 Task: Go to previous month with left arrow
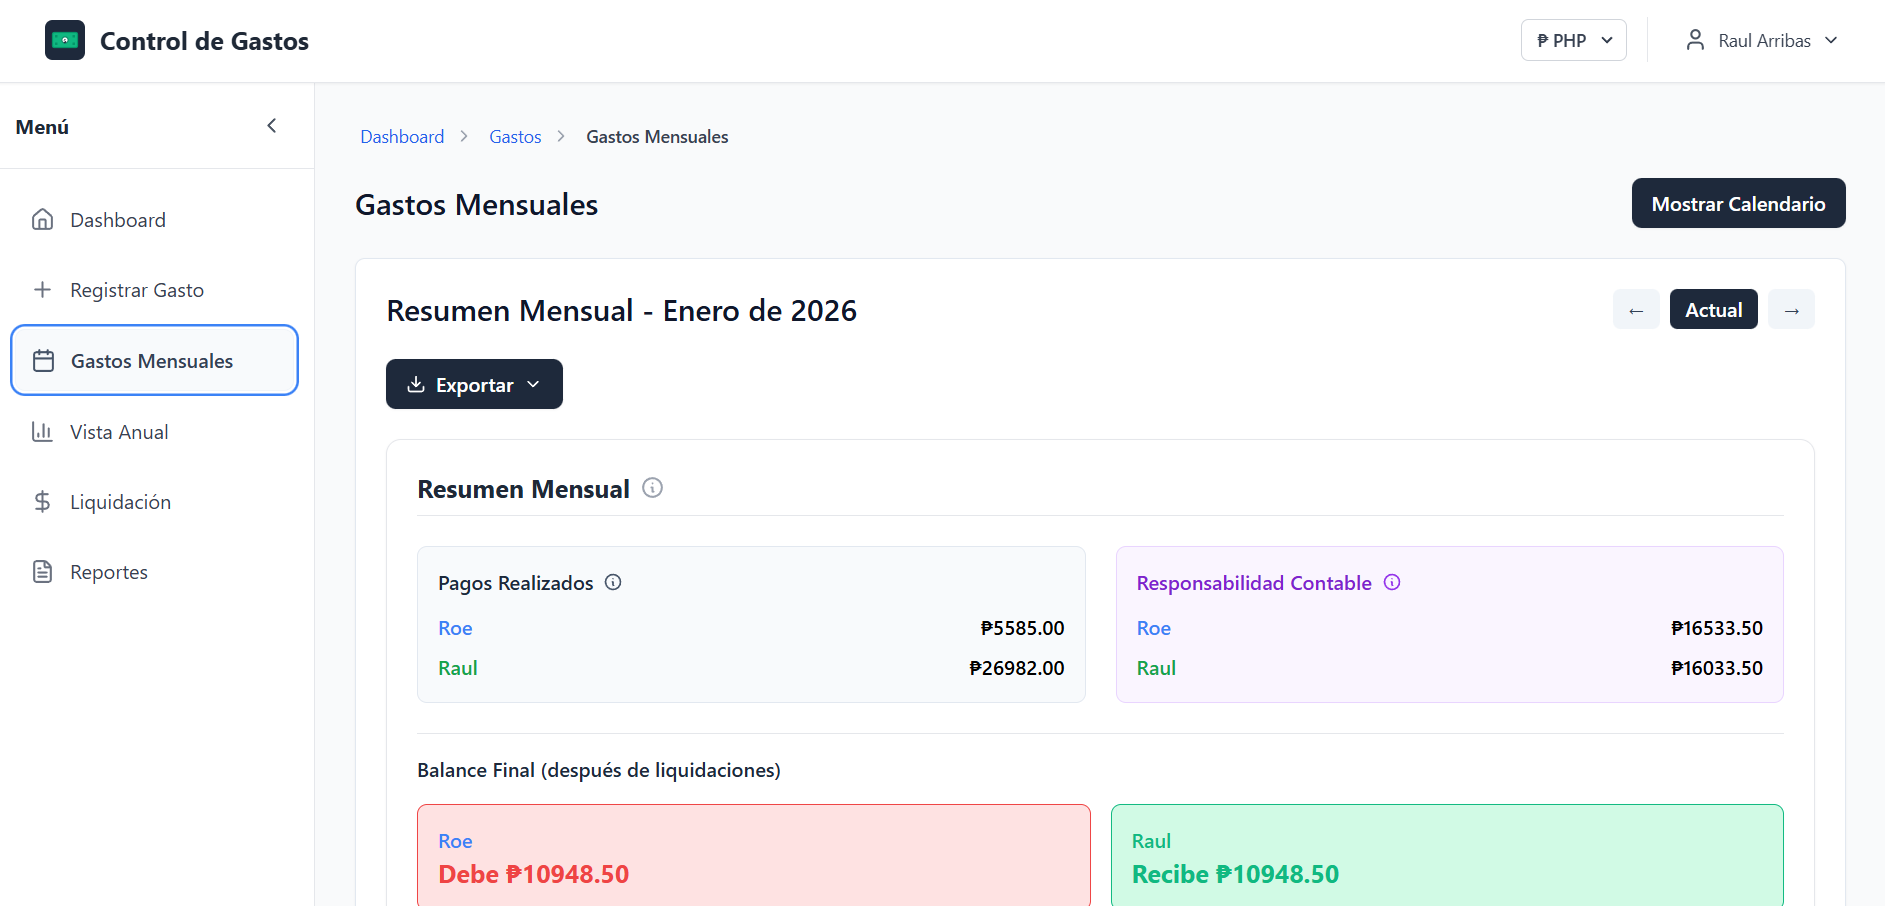coord(1636,310)
